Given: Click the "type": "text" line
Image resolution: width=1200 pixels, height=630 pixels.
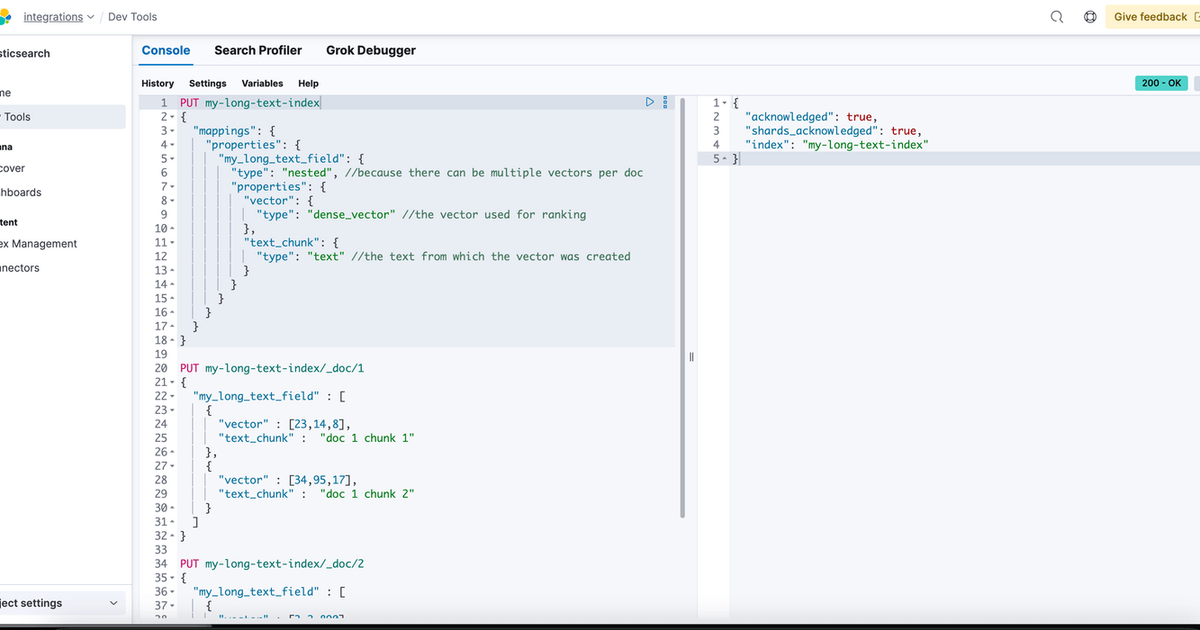Looking at the screenshot, I should pos(444,257).
